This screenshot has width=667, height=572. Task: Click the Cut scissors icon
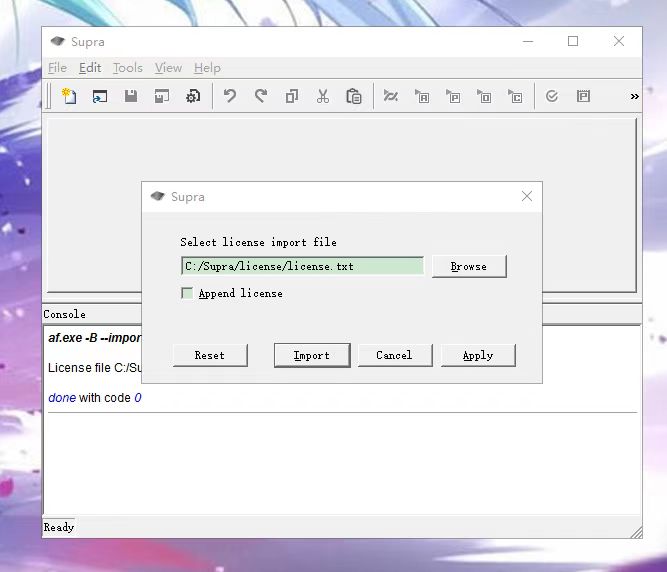323,97
